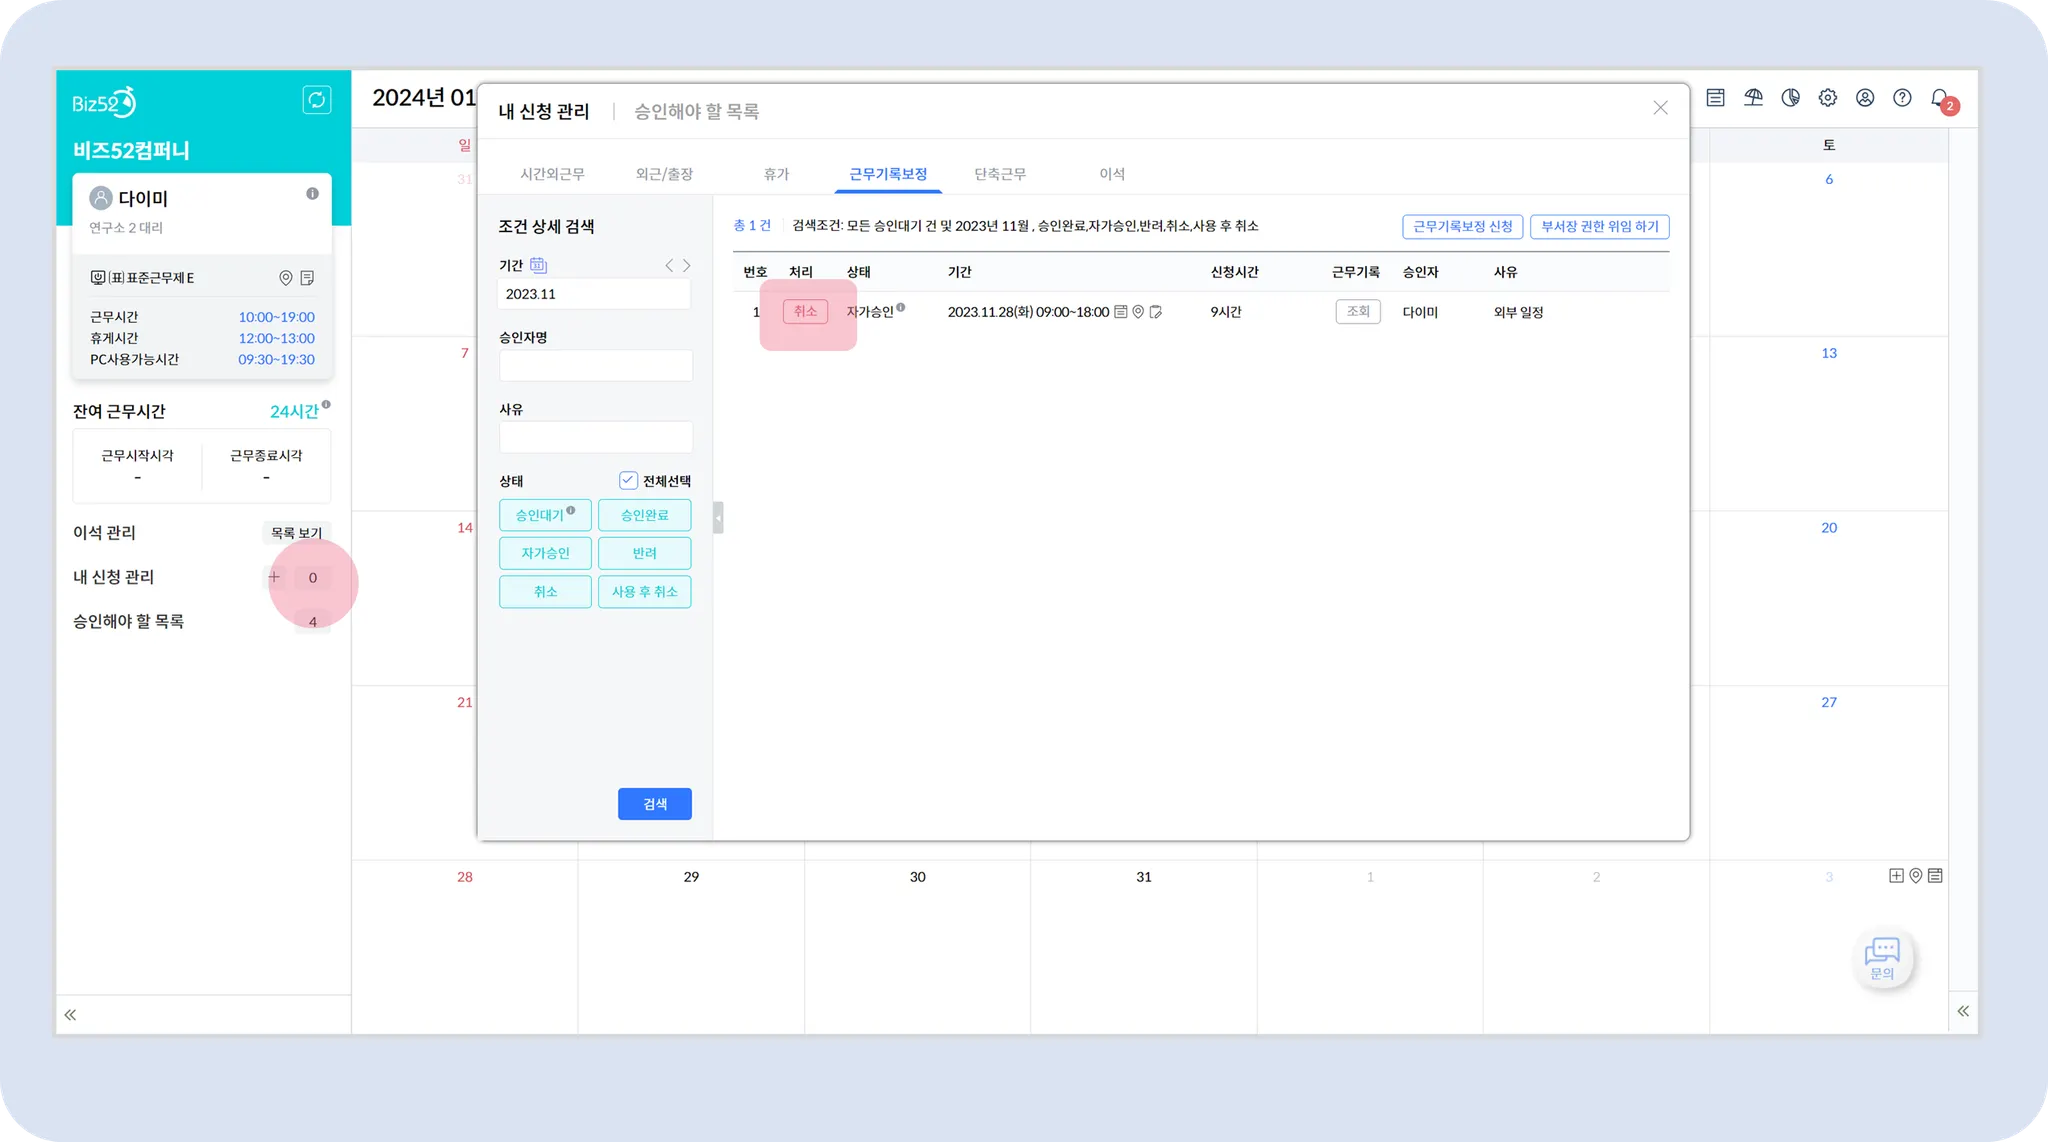This screenshot has width=2048, height=1142.
Task: Switch to the 시간외근무 tab
Action: point(552,174)
